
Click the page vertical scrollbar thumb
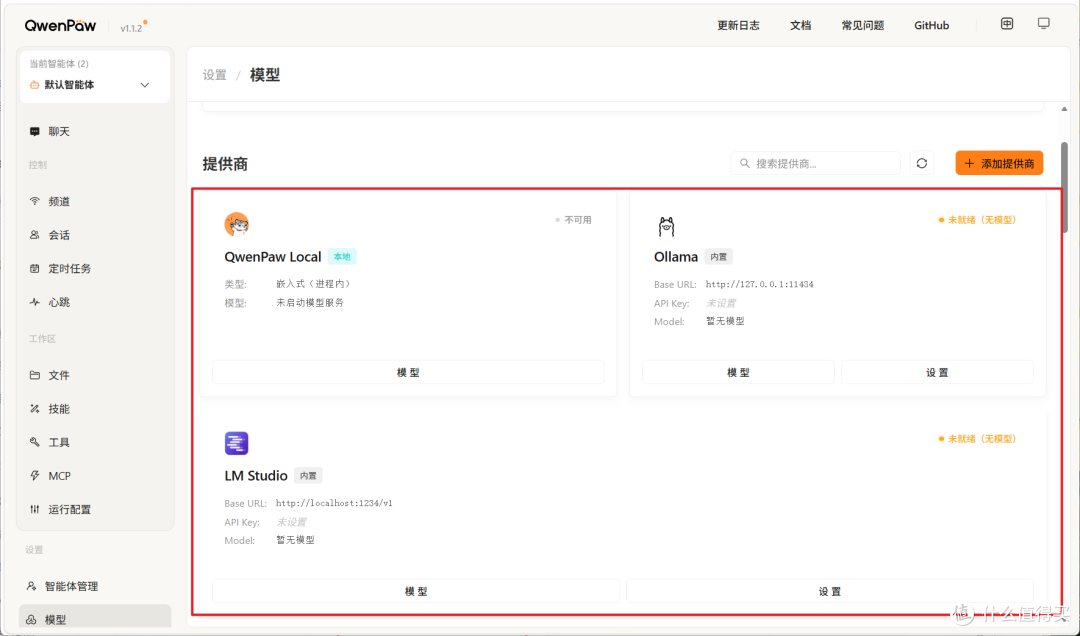coord(1064,187)
